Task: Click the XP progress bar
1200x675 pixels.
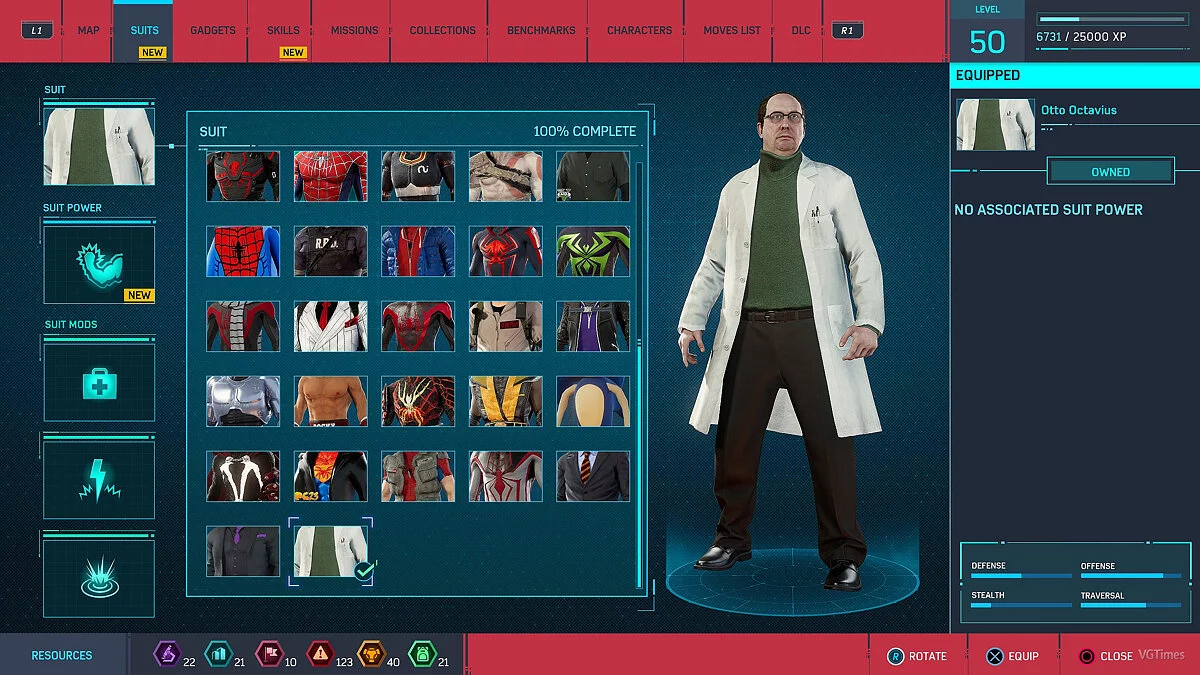Action: 1112,19
